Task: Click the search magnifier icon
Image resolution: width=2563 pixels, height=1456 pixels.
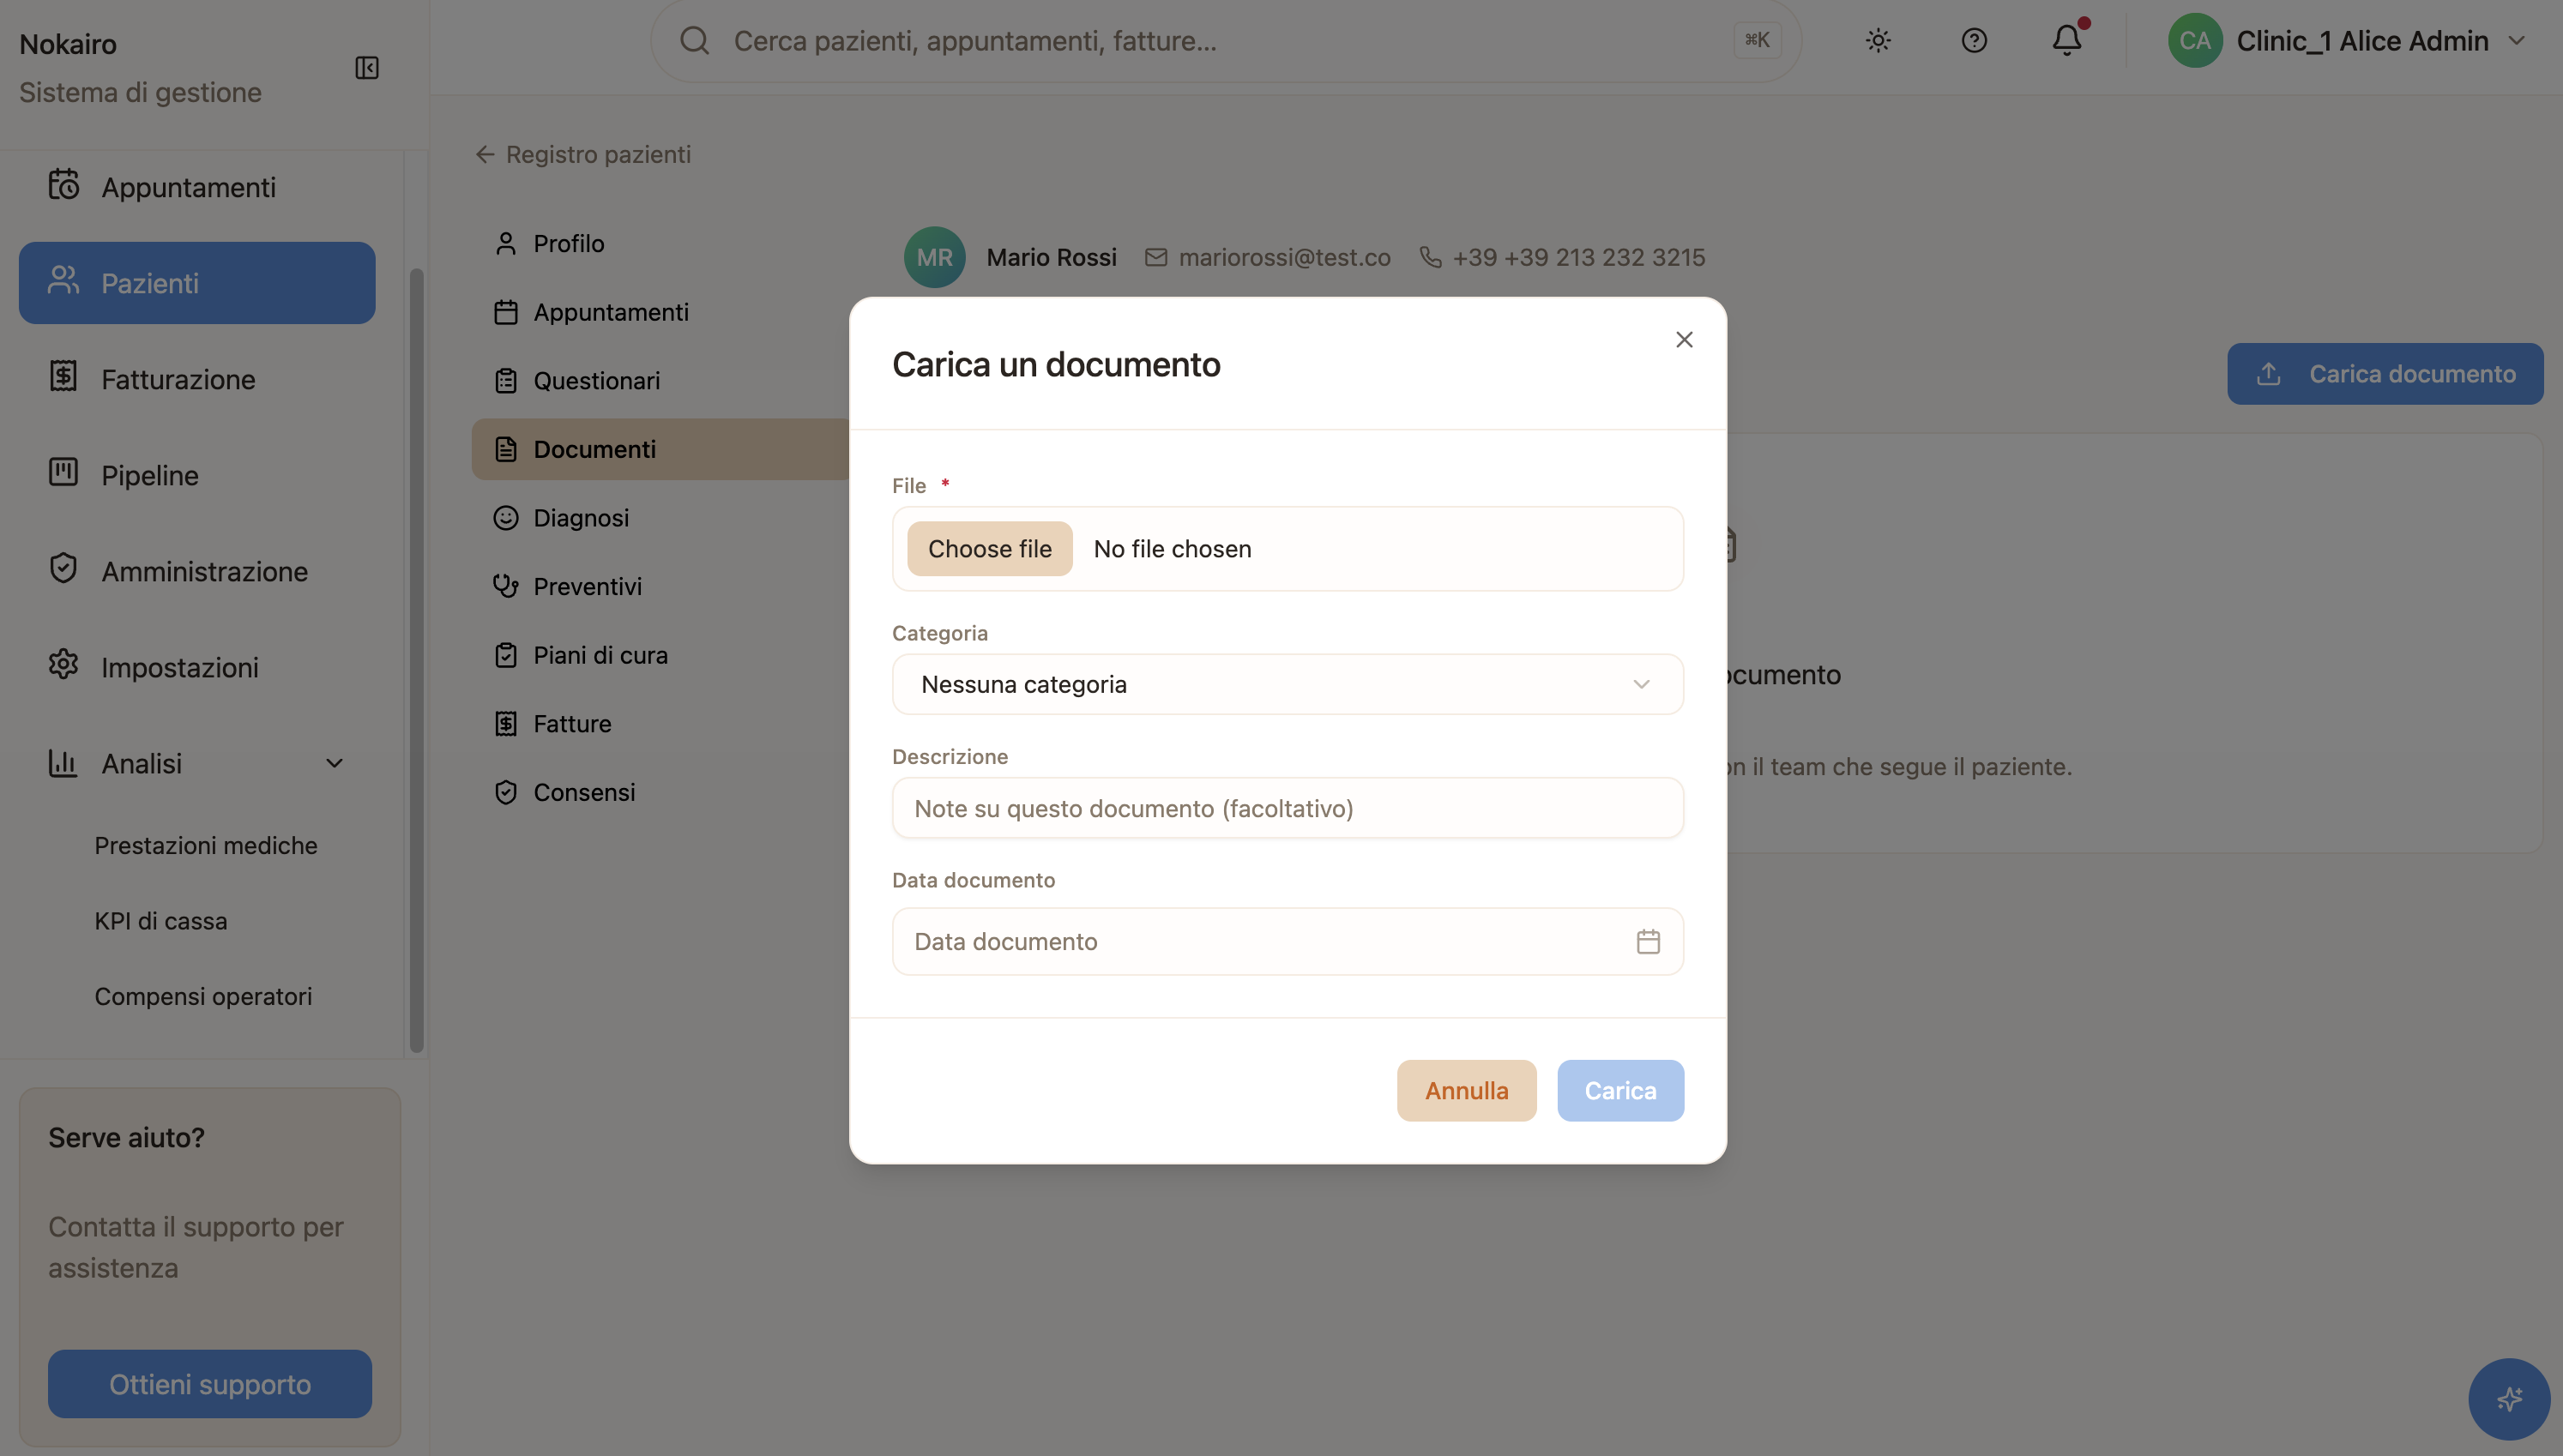Action: point(694,41)
